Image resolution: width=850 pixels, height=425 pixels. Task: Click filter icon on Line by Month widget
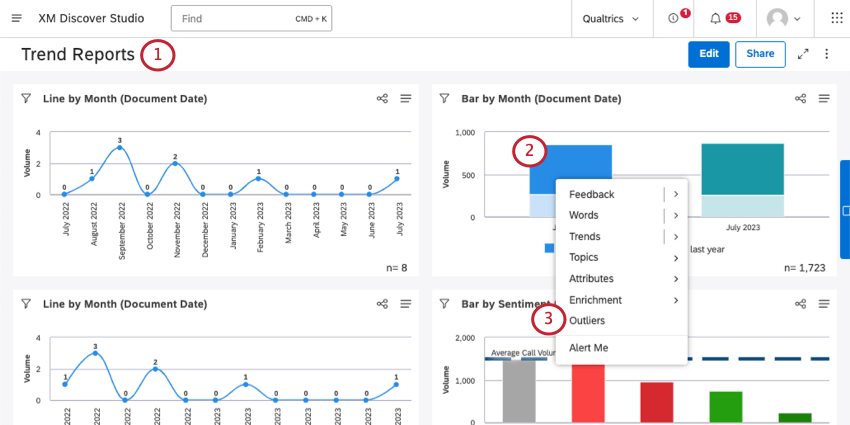click(x=26, y=99)
